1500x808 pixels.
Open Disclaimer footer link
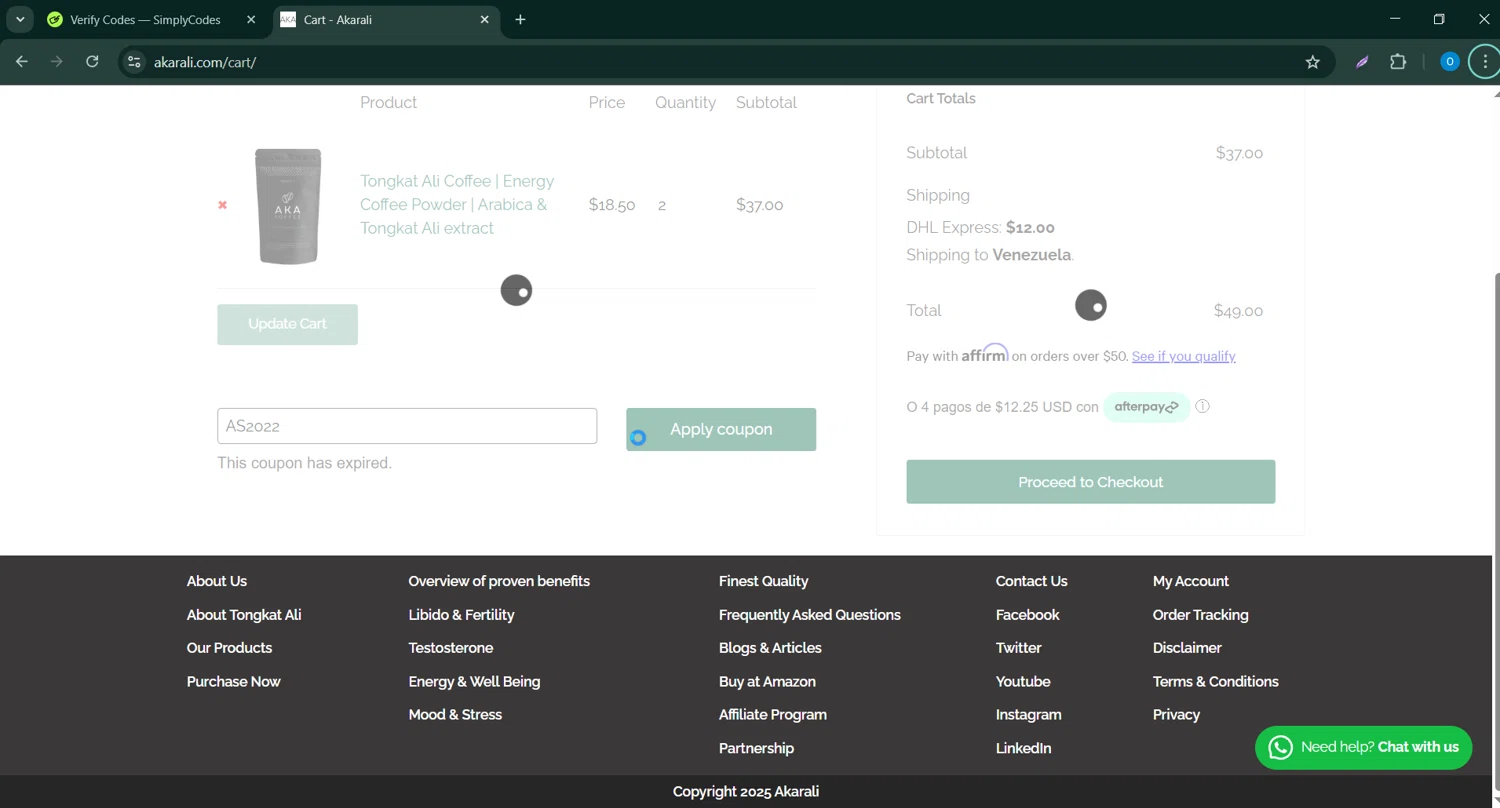1187,648
